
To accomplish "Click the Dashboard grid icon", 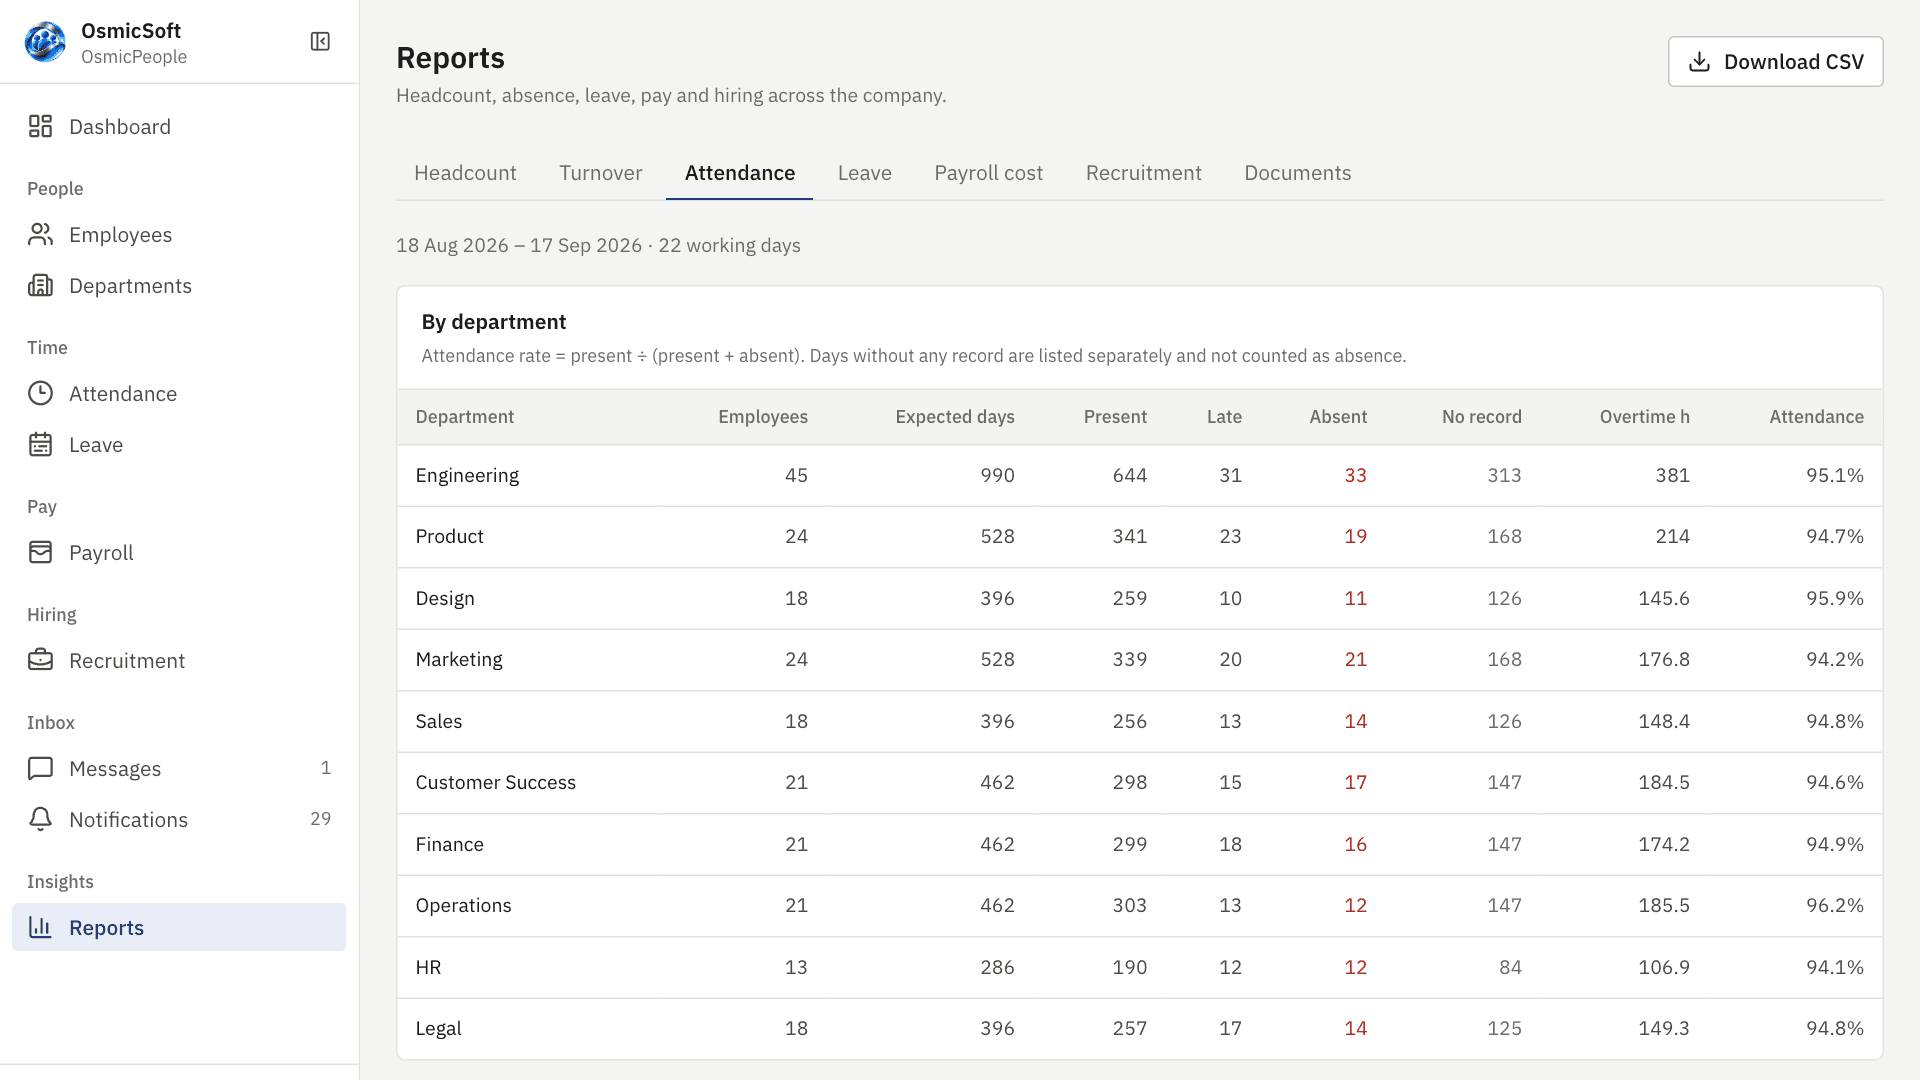I will point(40,126).
